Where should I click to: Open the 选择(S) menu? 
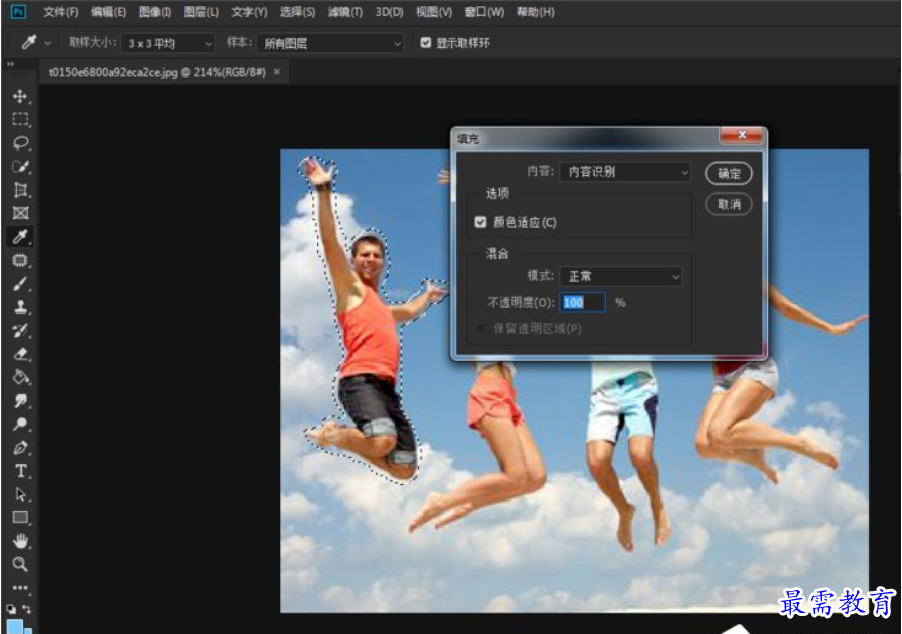(297, 12)
